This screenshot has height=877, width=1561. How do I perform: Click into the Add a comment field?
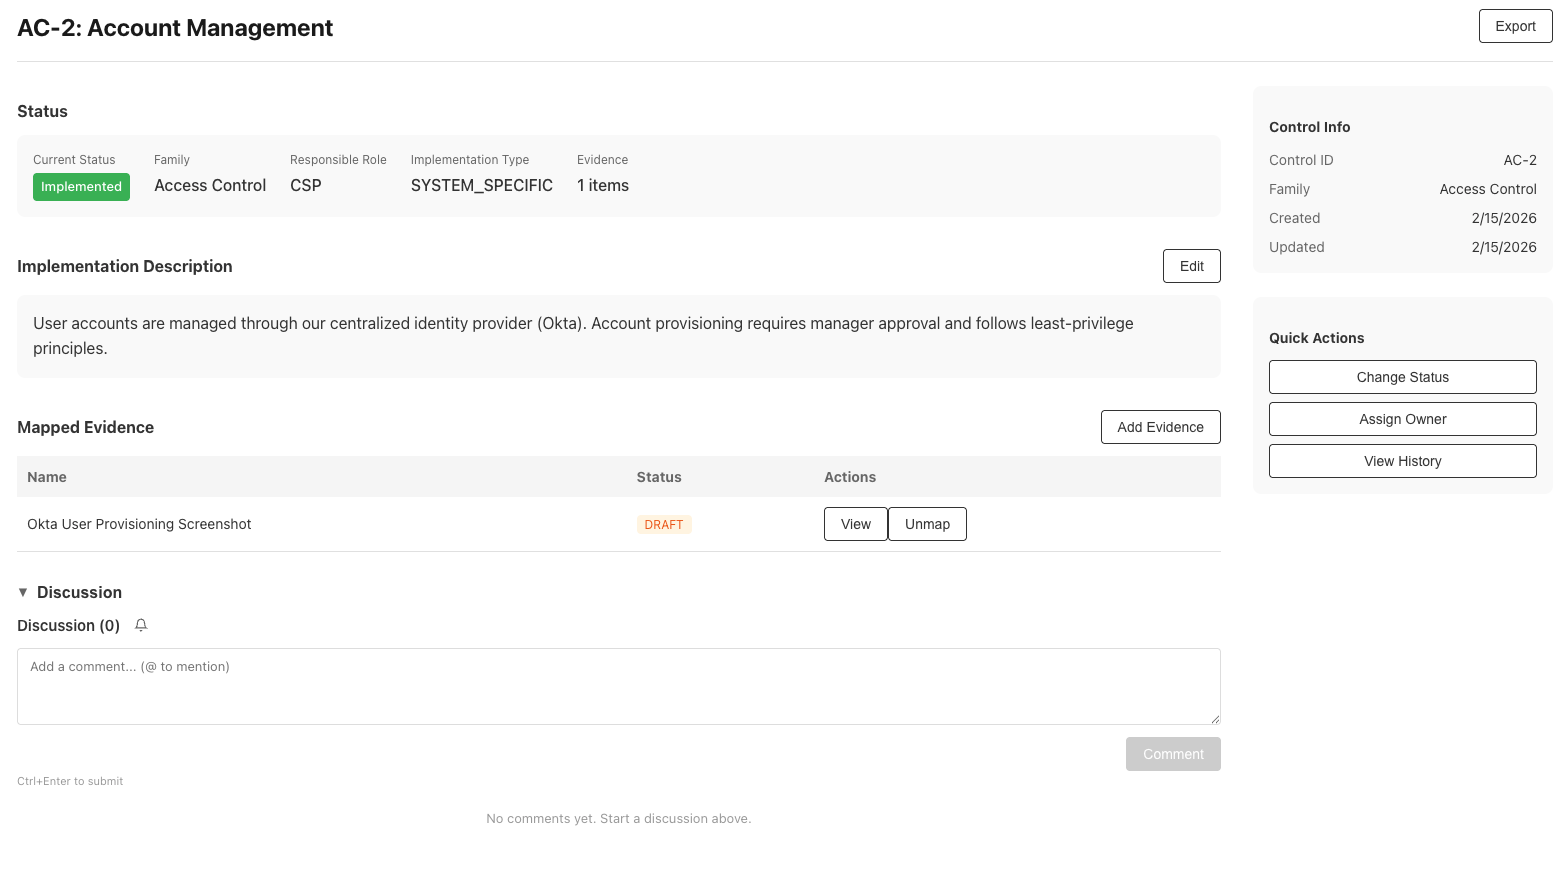point(618,686)
